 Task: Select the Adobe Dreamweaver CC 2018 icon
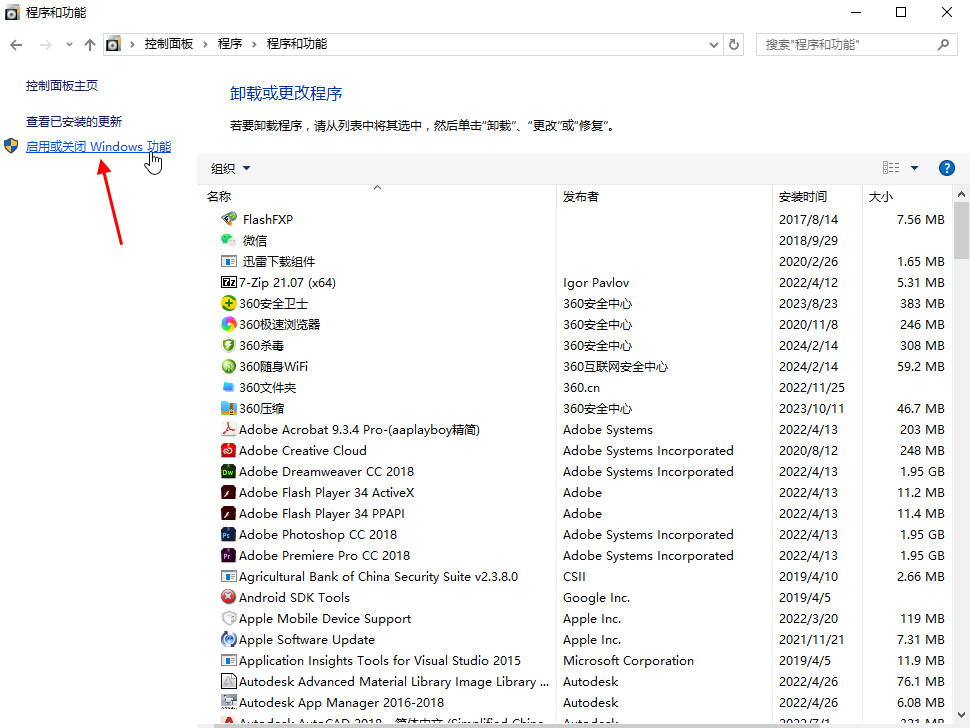click(228, 472)
